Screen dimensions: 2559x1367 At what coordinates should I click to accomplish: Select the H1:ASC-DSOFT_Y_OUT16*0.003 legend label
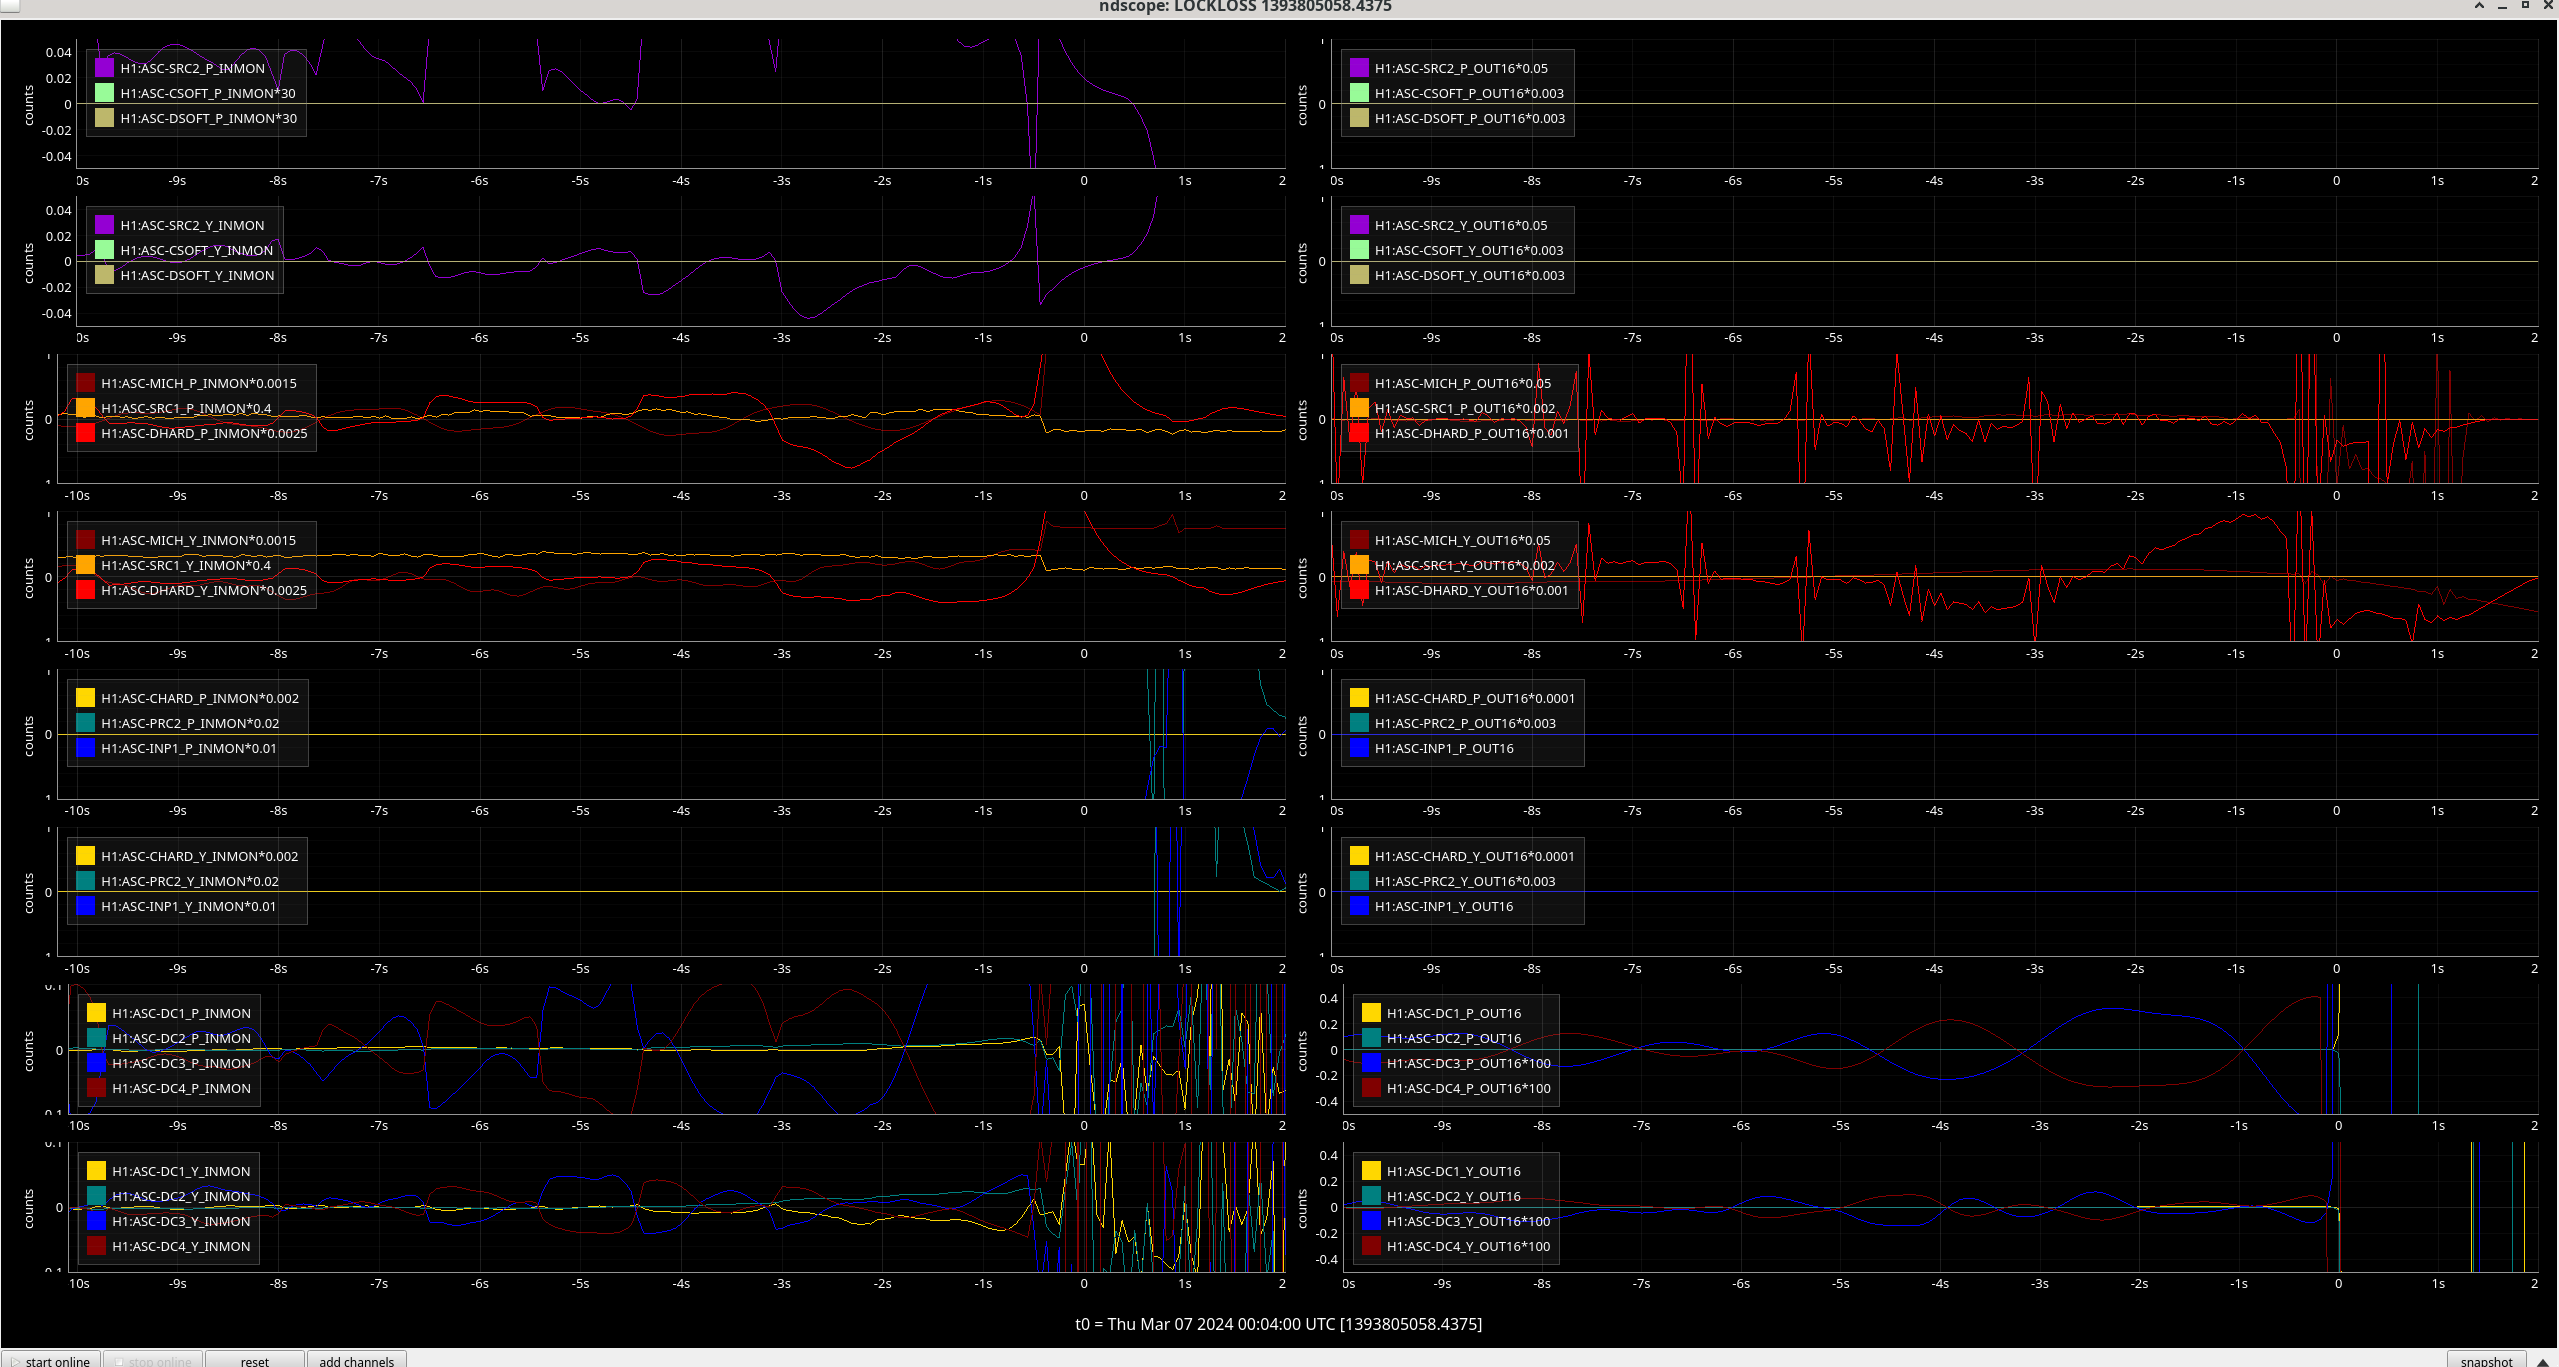[x=1469, y=275]
